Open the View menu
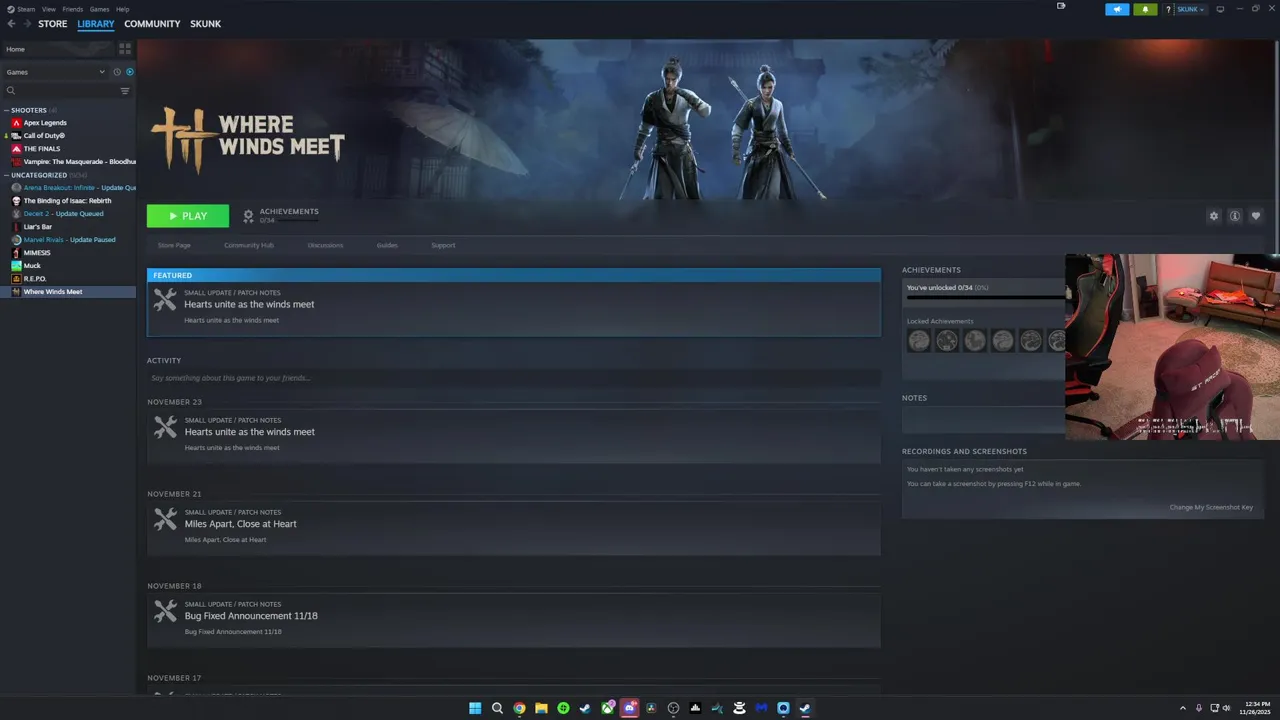 tap(48, 9)
